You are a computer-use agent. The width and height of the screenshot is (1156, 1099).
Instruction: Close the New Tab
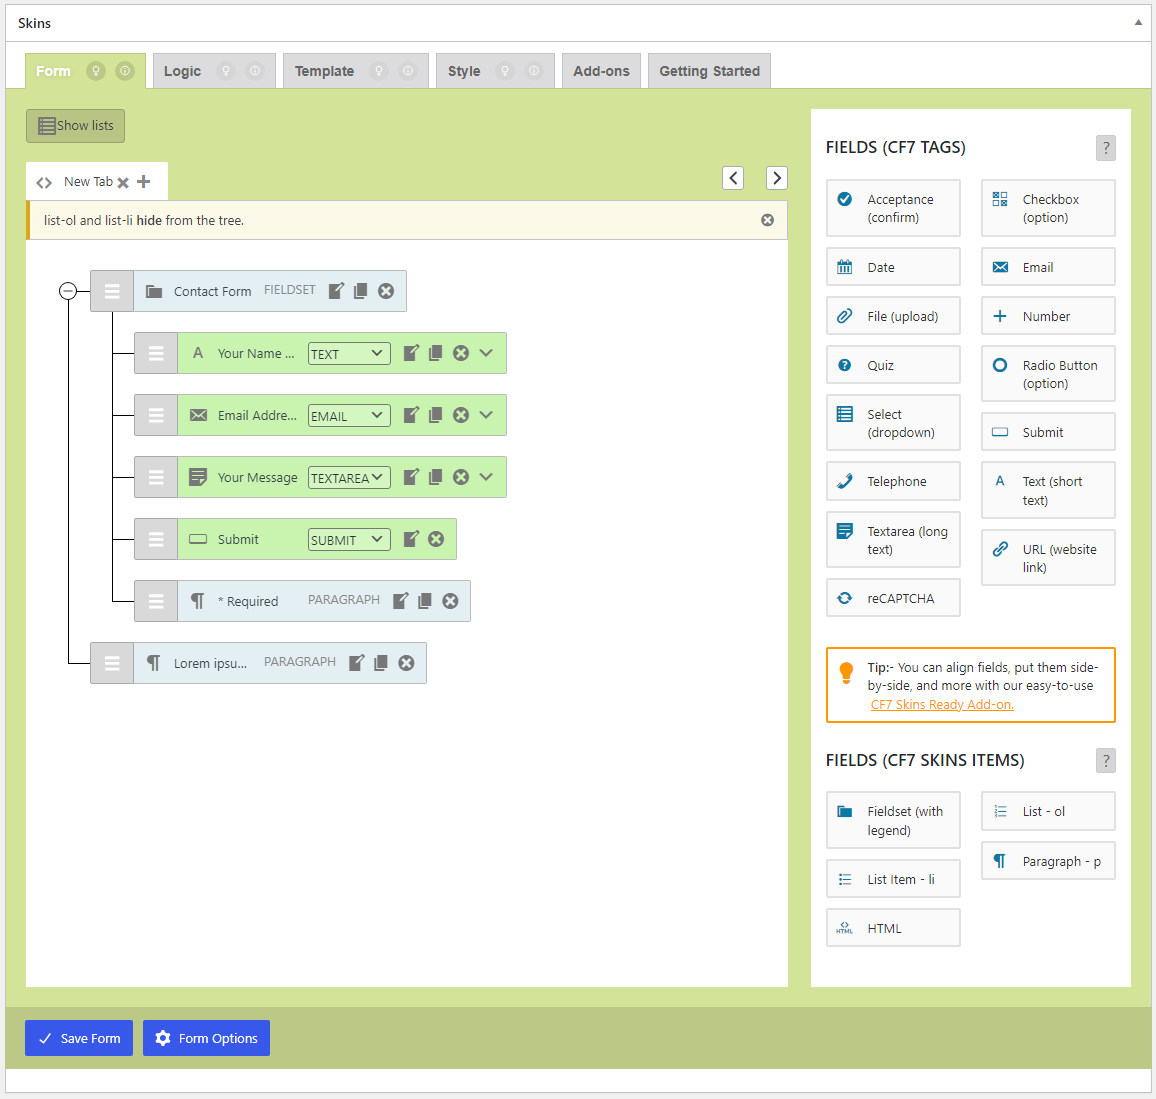(x=123, y=182)
